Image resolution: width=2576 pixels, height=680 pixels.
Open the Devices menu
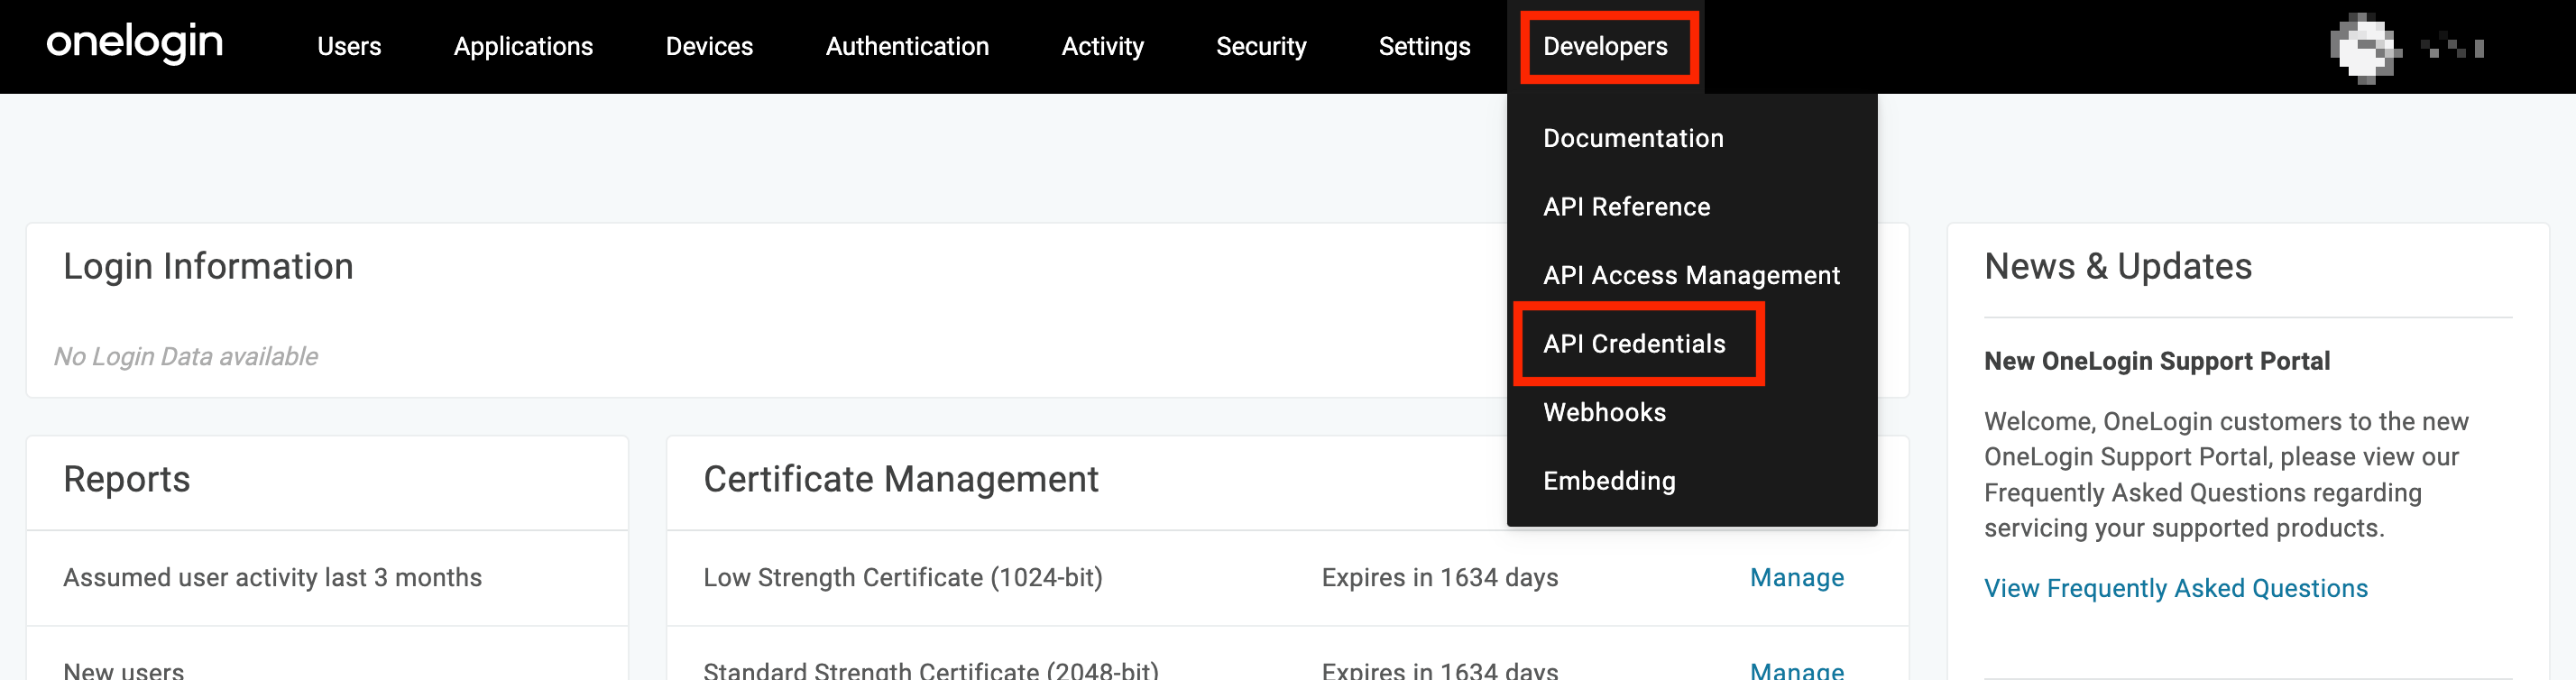click(709, 47)
